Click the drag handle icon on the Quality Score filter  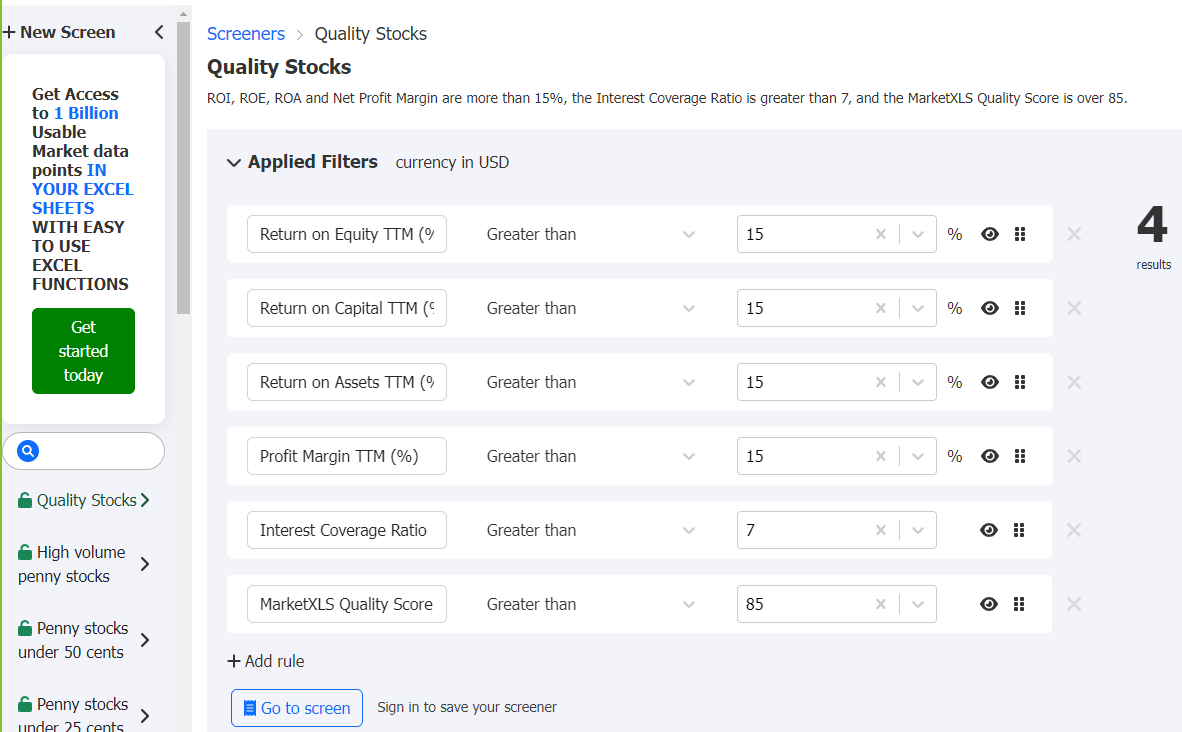tap(1020, 604)
